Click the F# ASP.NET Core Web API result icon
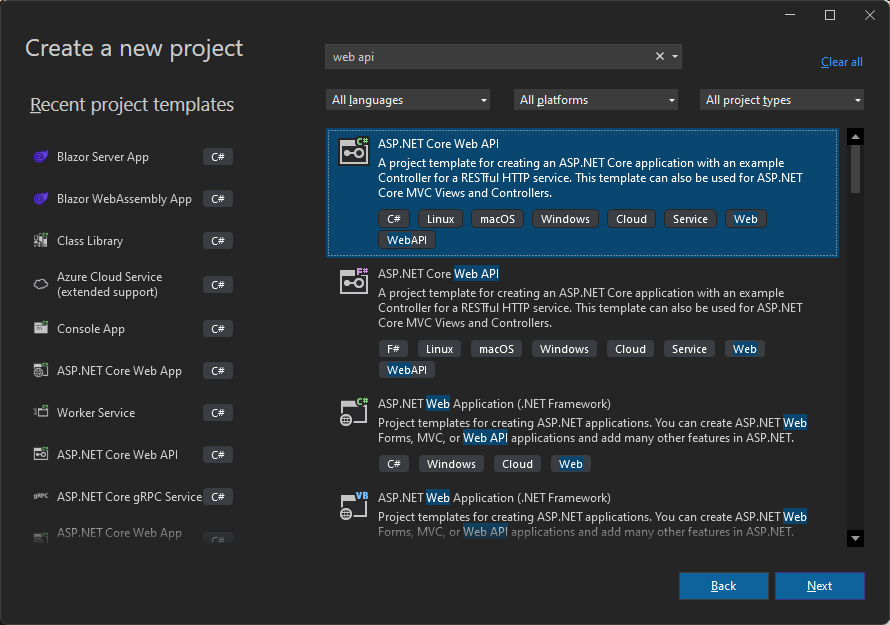This screenshot has width=890, height=625. tap(354, 281)
